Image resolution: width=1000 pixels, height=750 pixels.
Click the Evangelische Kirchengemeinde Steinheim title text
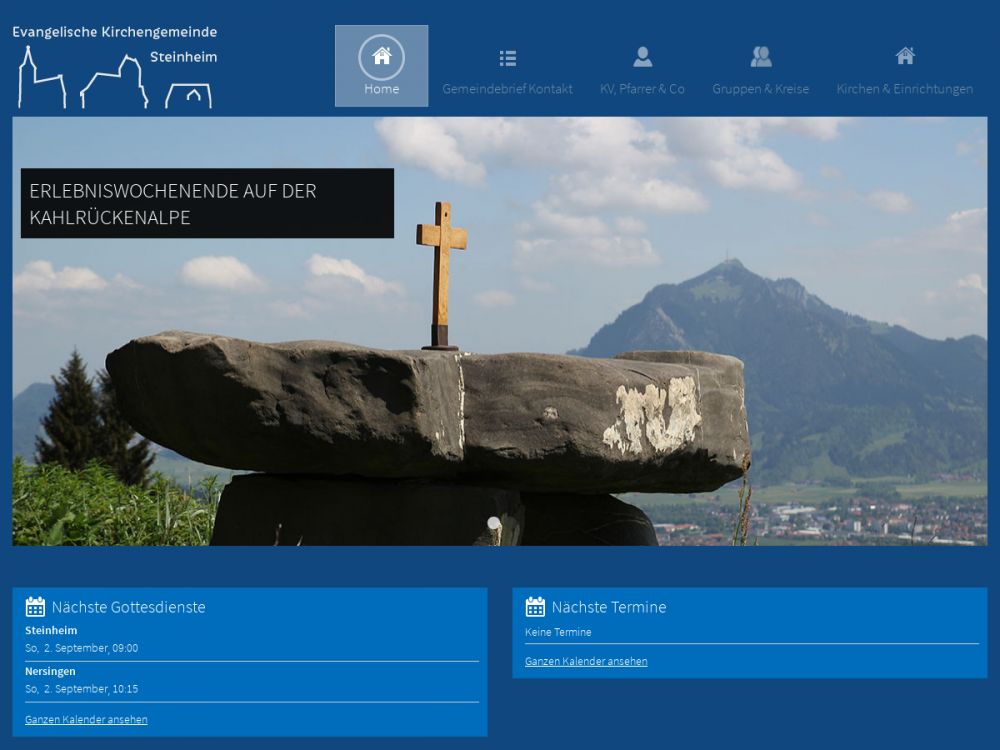(x=114, y=33)
